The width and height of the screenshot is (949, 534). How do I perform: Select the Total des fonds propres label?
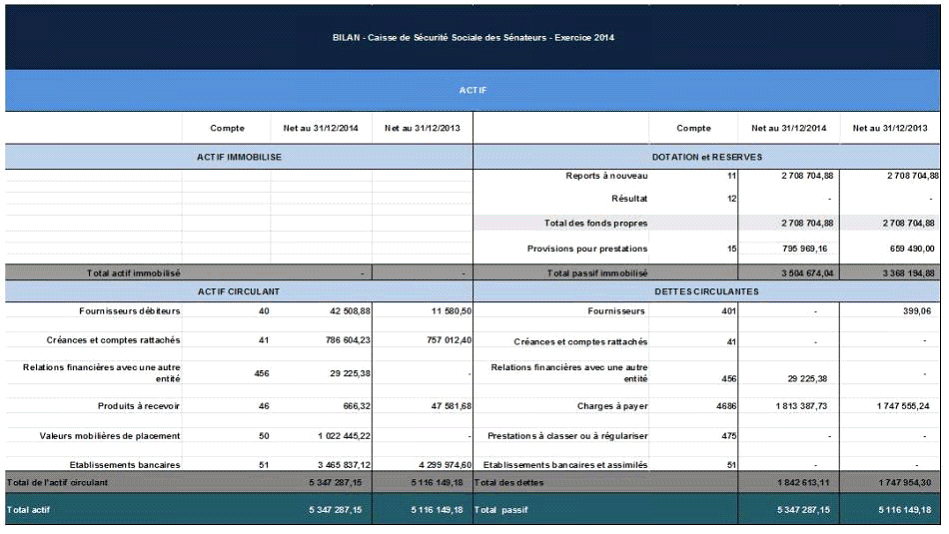click(x=595, y=222)
